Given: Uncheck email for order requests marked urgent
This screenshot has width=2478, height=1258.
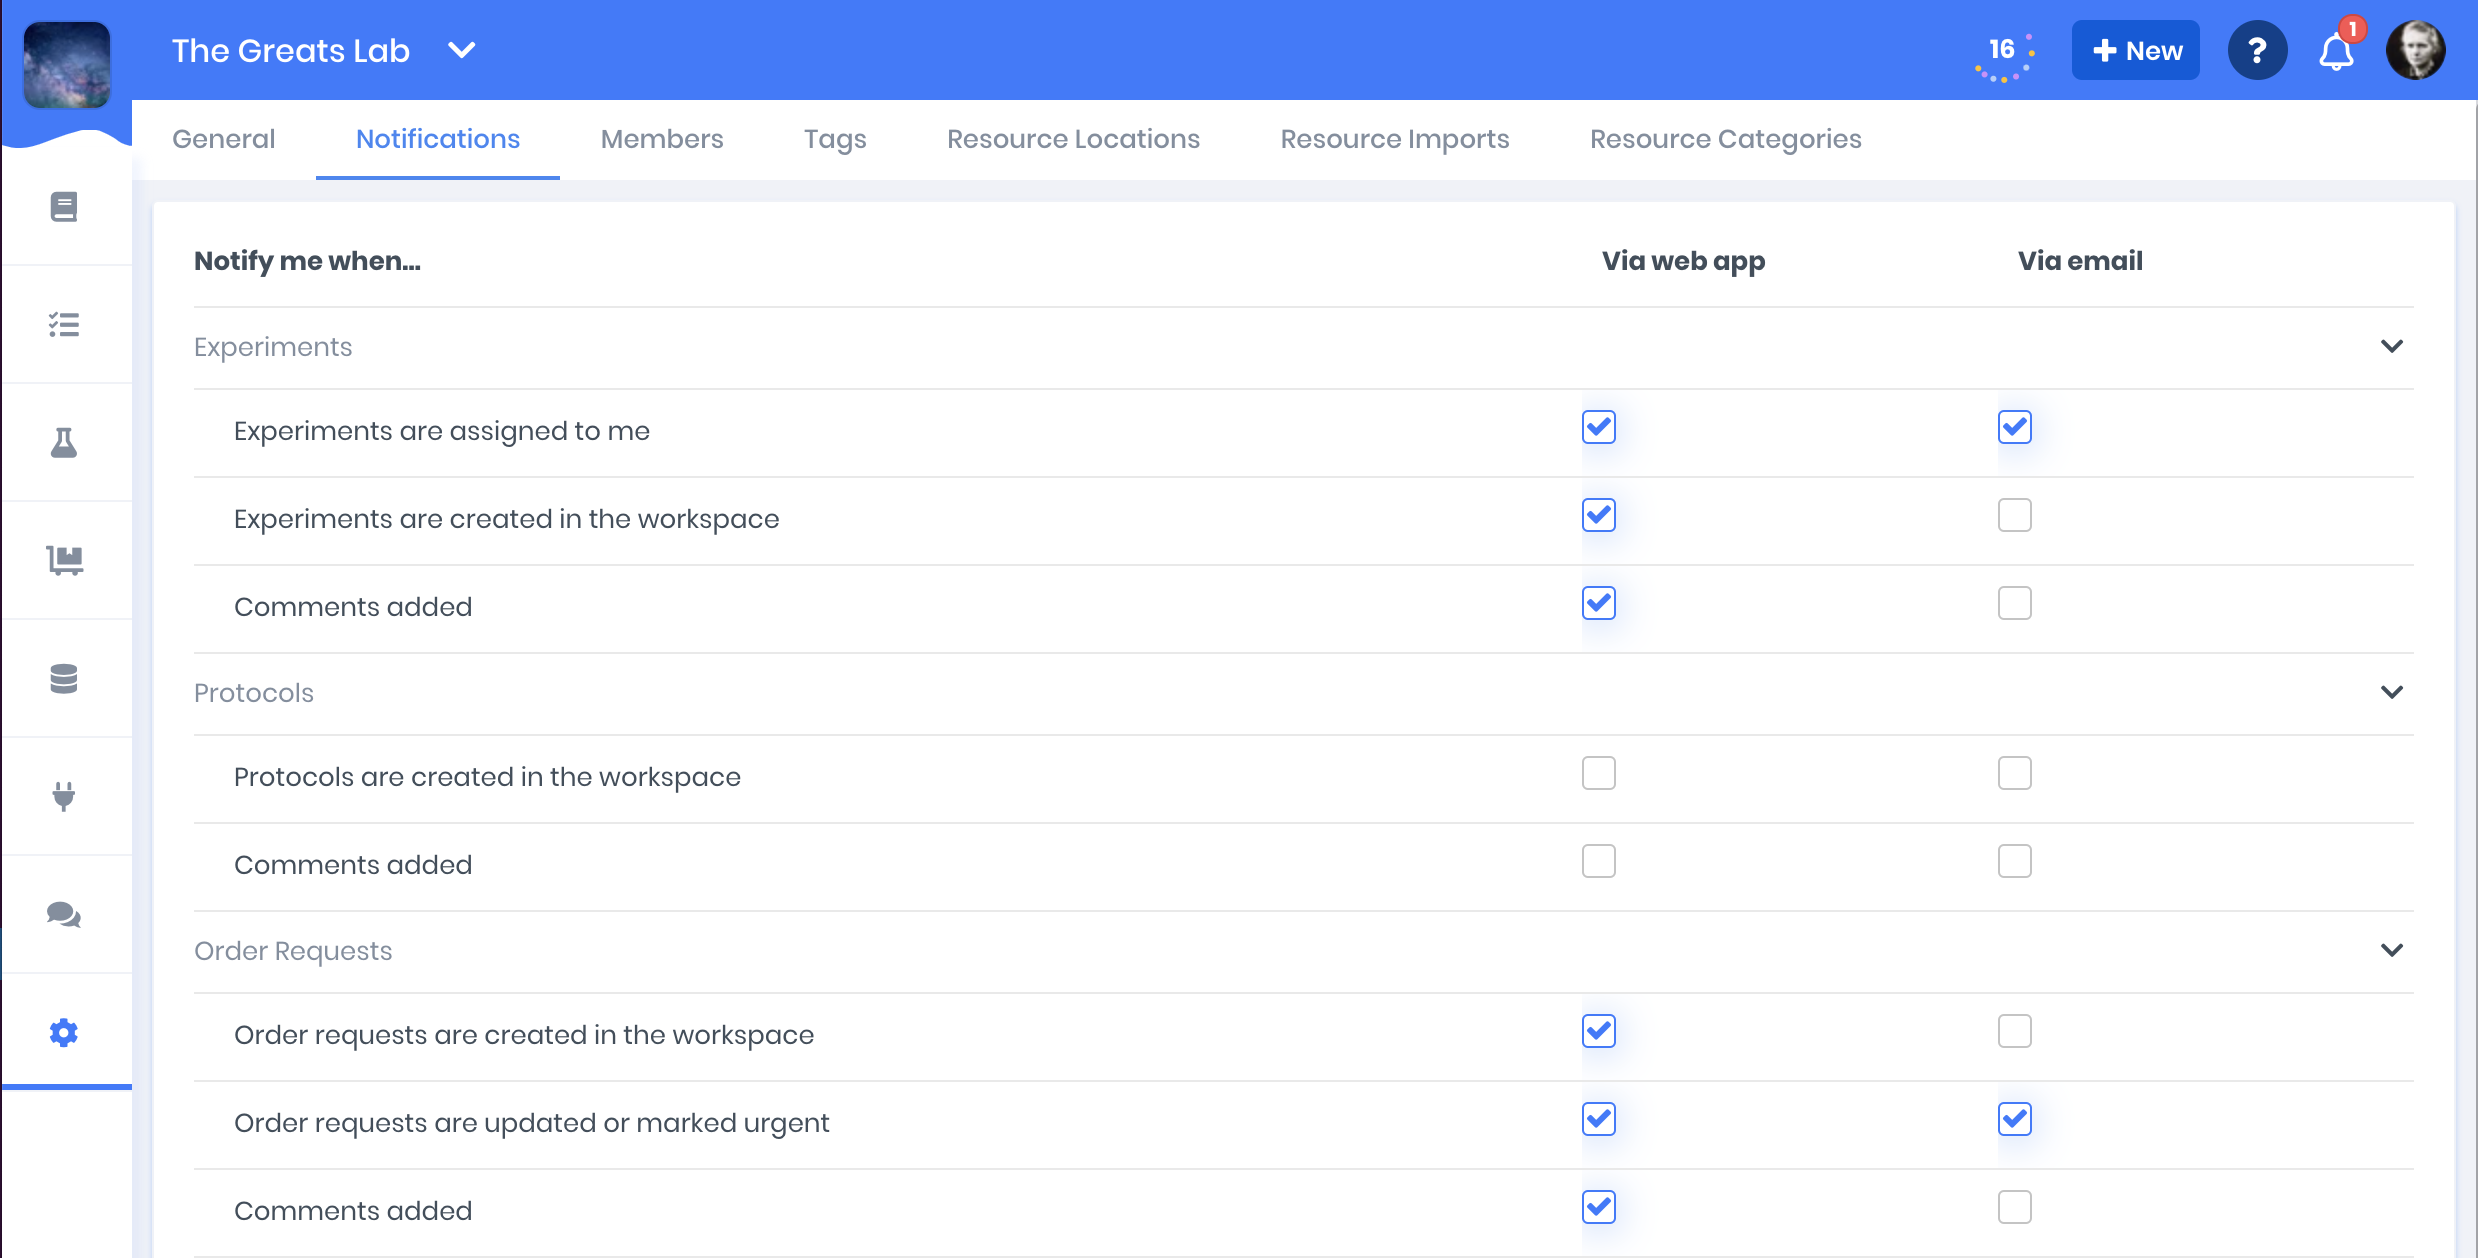Looking at the screenshot, I should coord(2014,1119).
